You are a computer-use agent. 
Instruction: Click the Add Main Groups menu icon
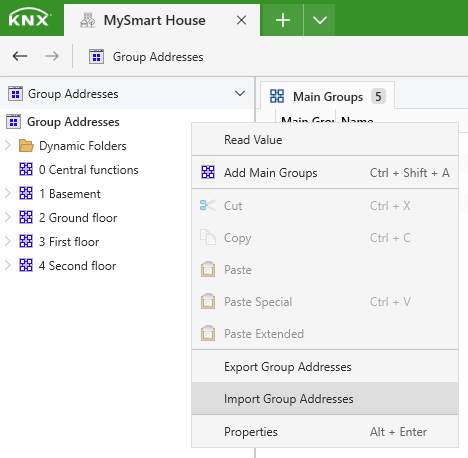[208, 172]
